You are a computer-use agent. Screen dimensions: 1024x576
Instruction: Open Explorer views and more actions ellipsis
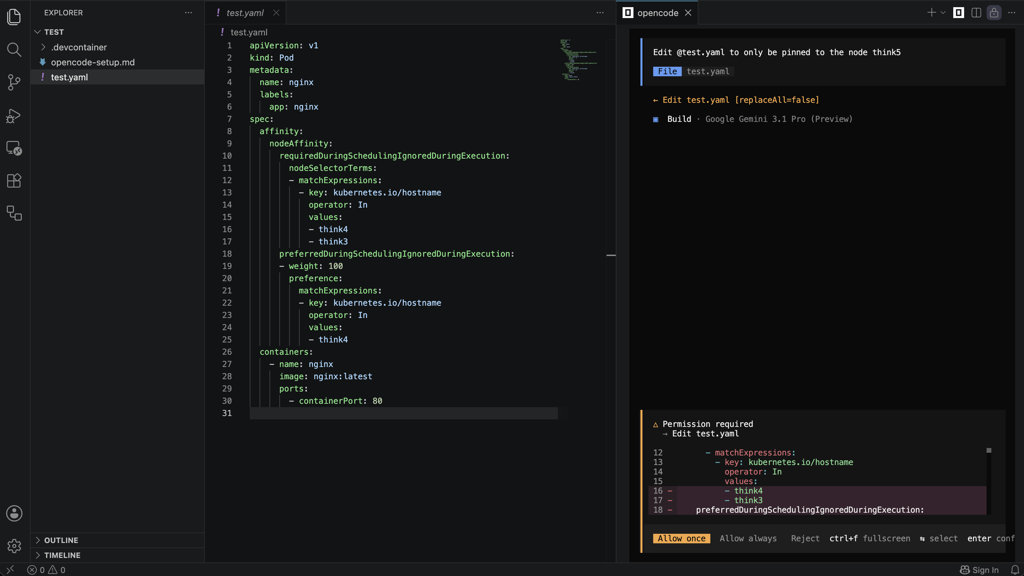pyautogui.click(x=188, y=12)
